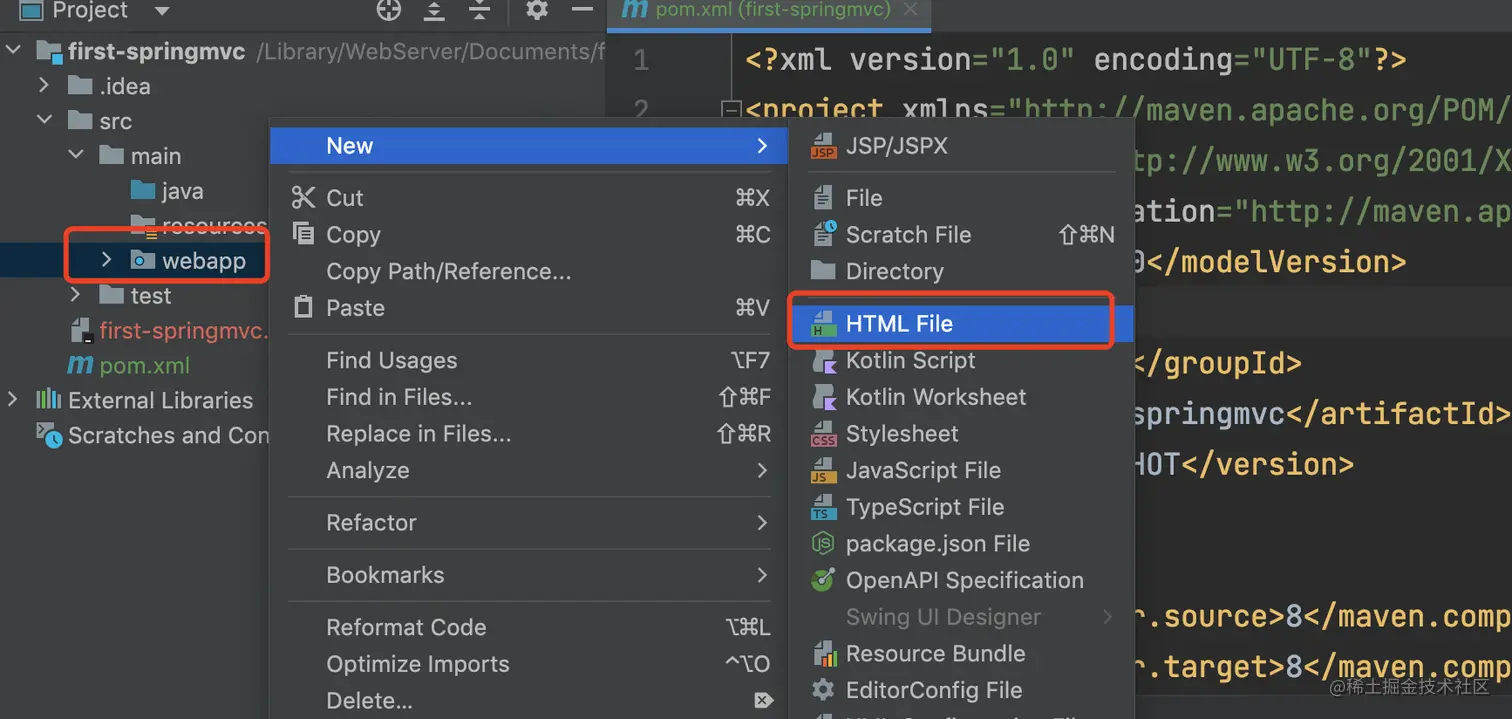Click the Collapse All toolbar icon
This screenshot has width=1512, height=719.
[480, 11]
